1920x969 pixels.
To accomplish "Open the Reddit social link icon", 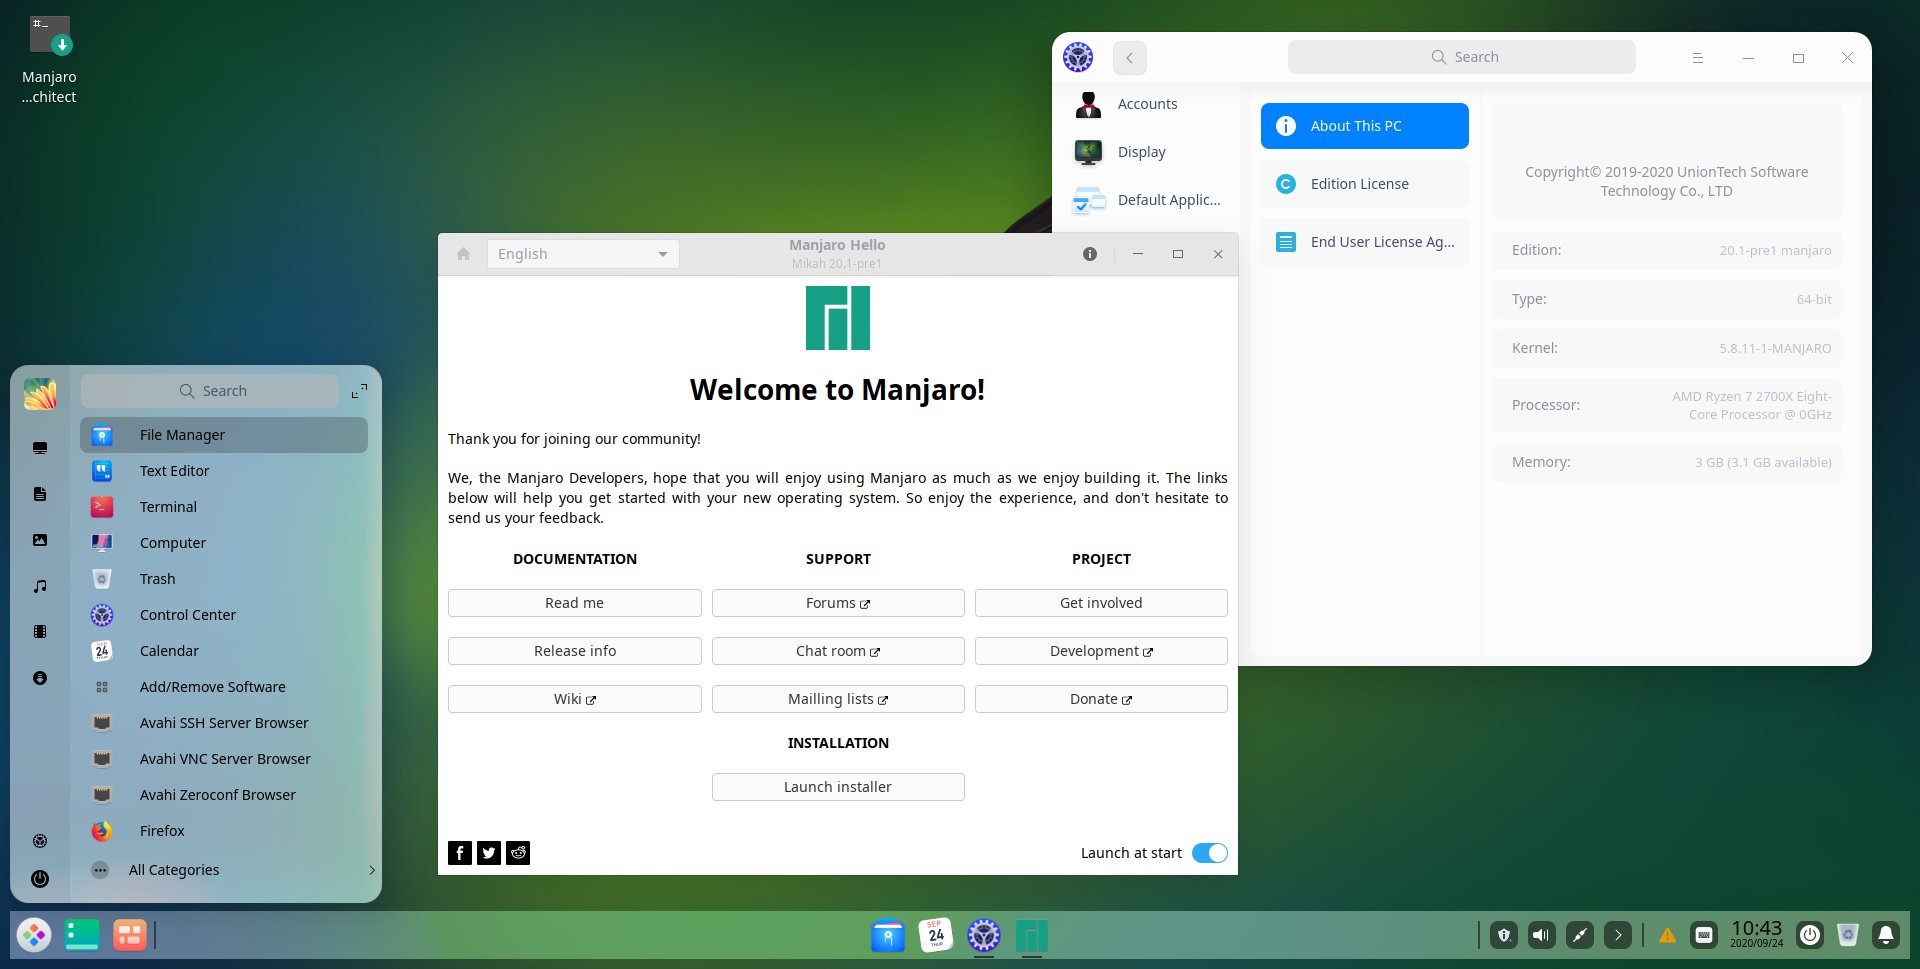I will coord(518,853).
